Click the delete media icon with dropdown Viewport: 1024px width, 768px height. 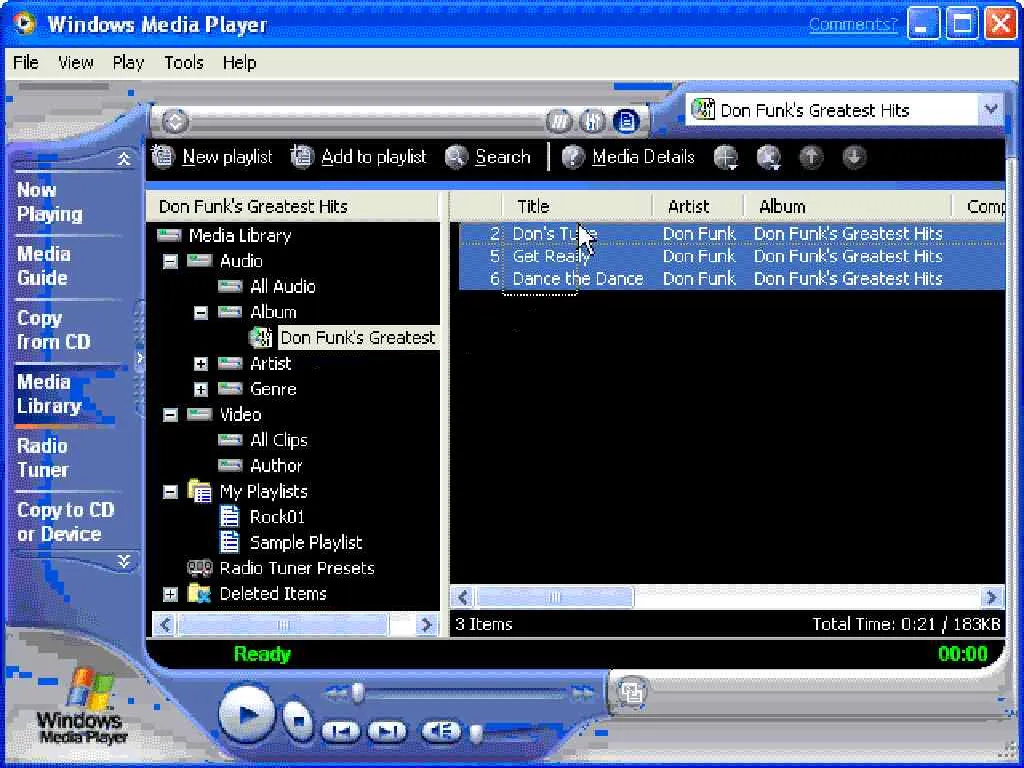click(x=769, y=157)
